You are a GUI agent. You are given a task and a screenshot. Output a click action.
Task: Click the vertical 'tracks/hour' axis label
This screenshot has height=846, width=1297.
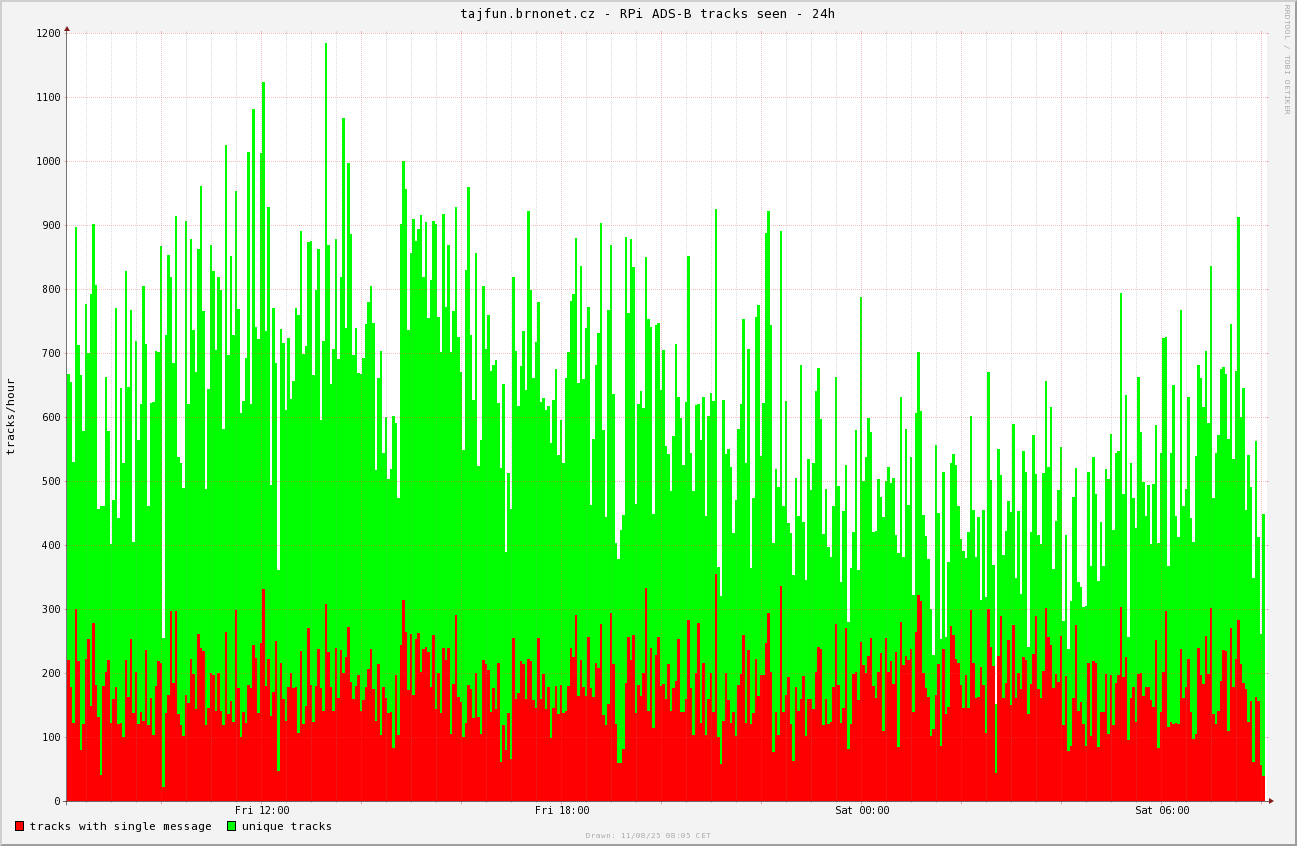(11, 416)
